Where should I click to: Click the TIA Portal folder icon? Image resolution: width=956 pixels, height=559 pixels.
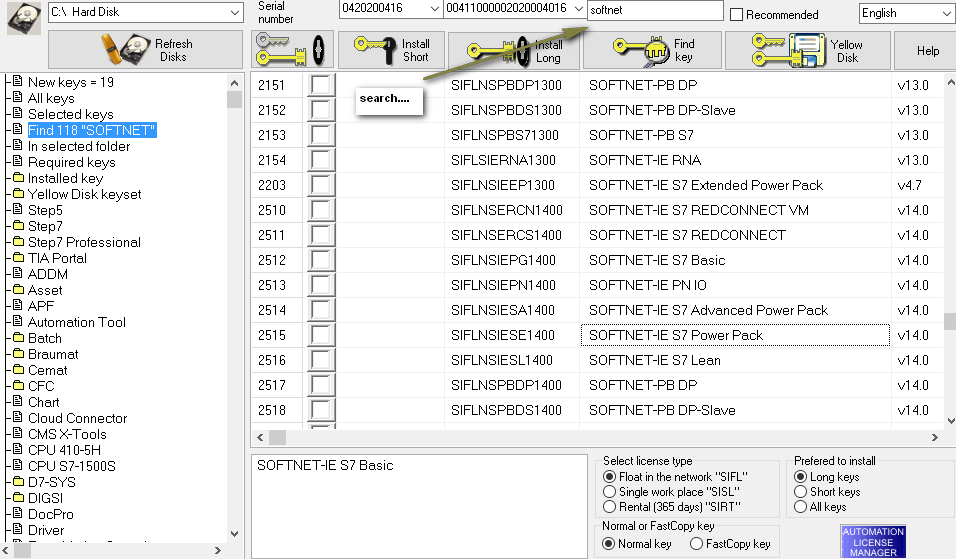point(18,257)
